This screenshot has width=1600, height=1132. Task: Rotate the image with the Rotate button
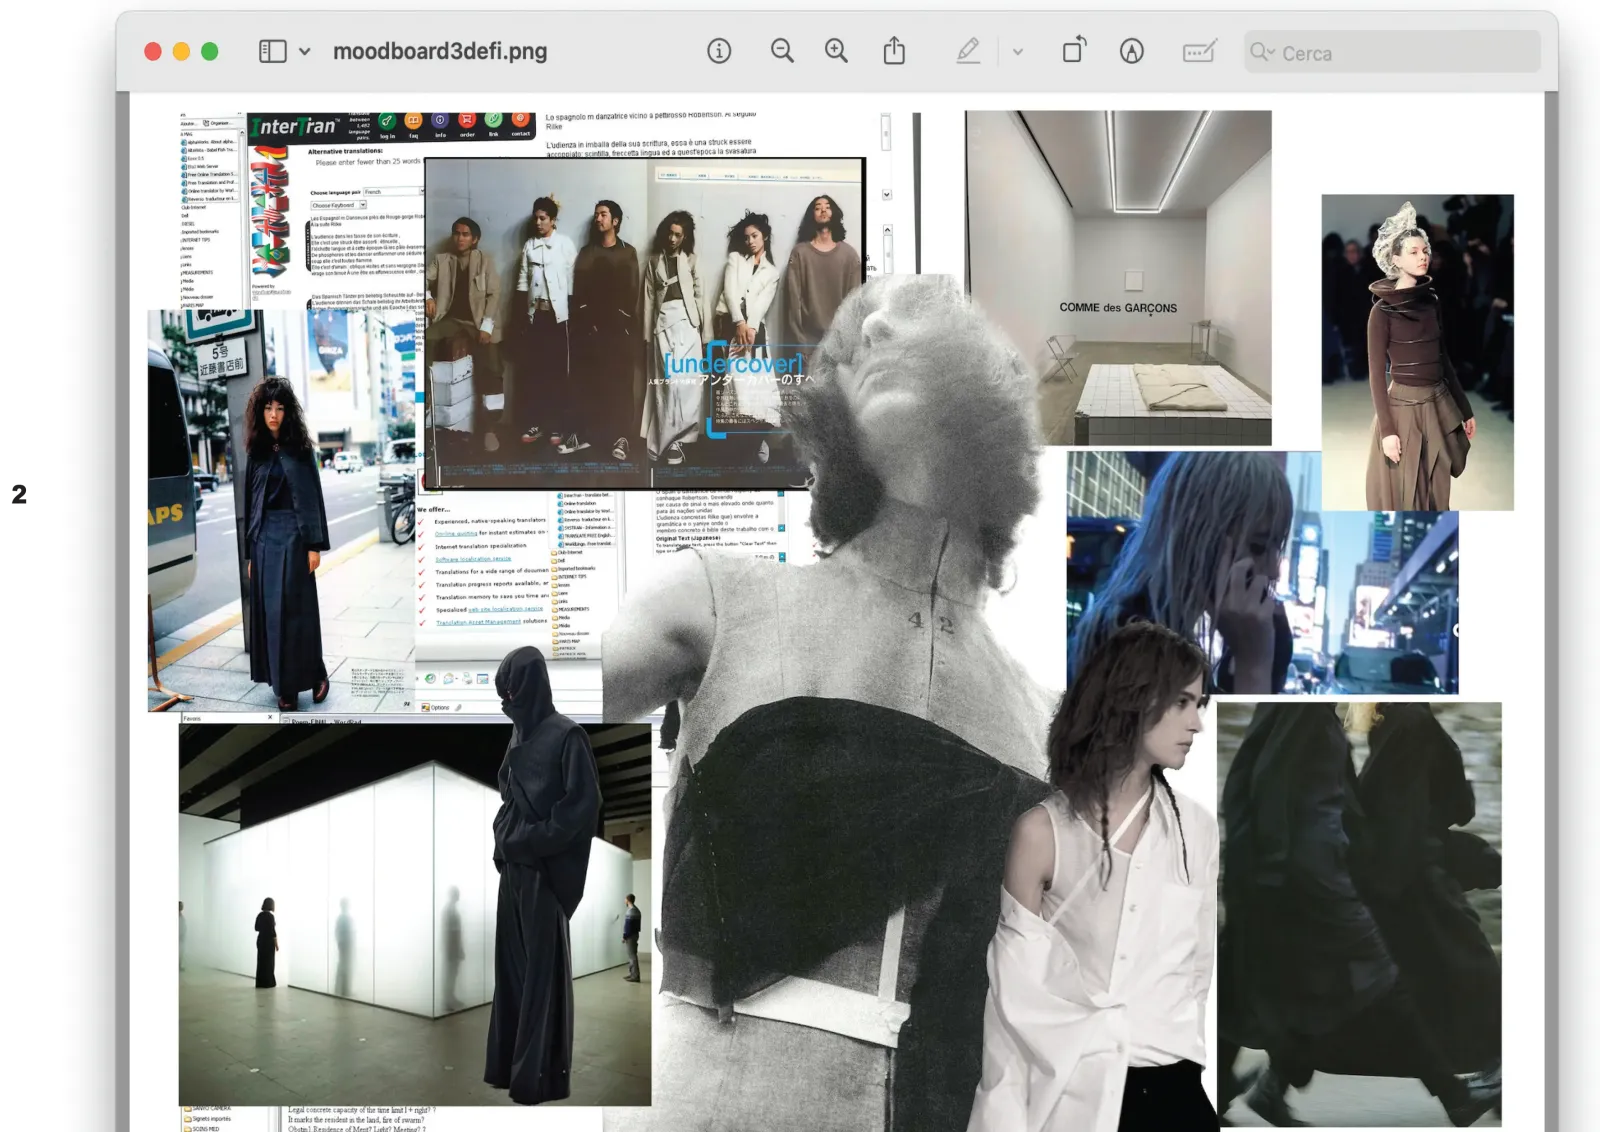(x=1074, y=50)
